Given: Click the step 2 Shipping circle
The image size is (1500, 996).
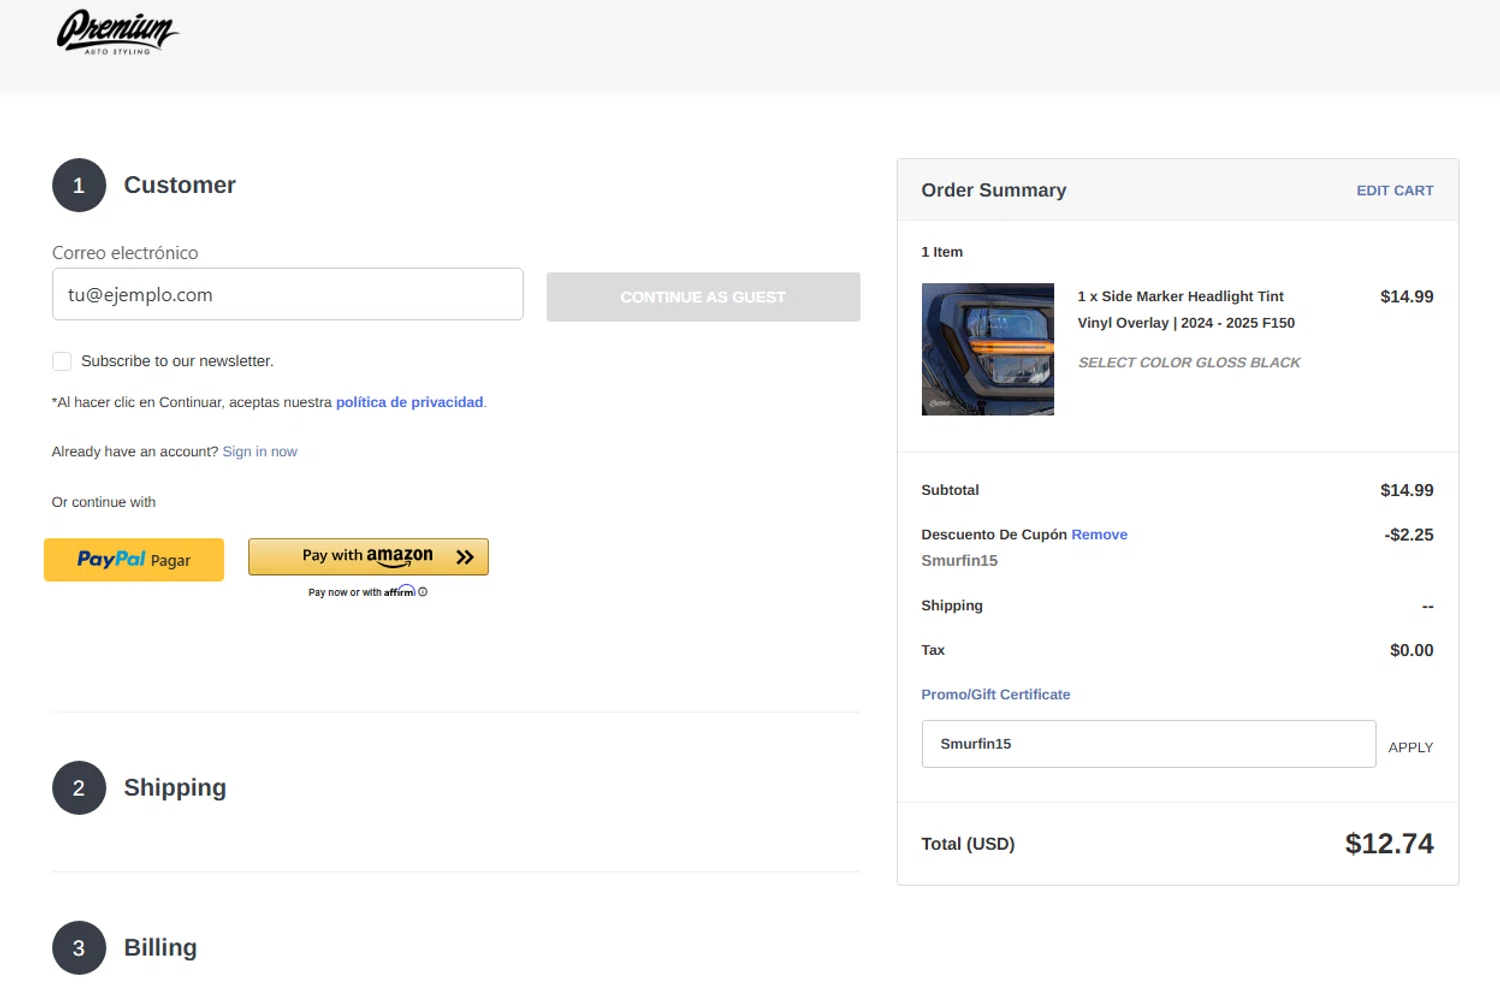Looking at the screenshot, I should point(79,788).
